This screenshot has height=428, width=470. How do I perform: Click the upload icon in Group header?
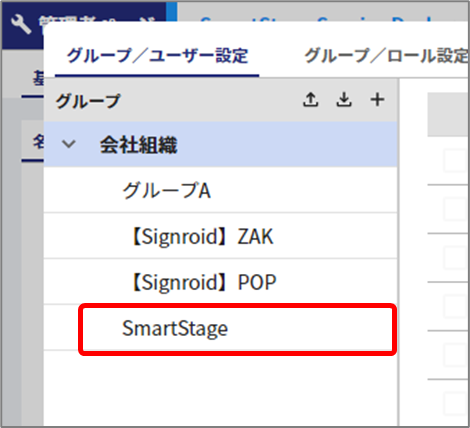click(311, 100)
